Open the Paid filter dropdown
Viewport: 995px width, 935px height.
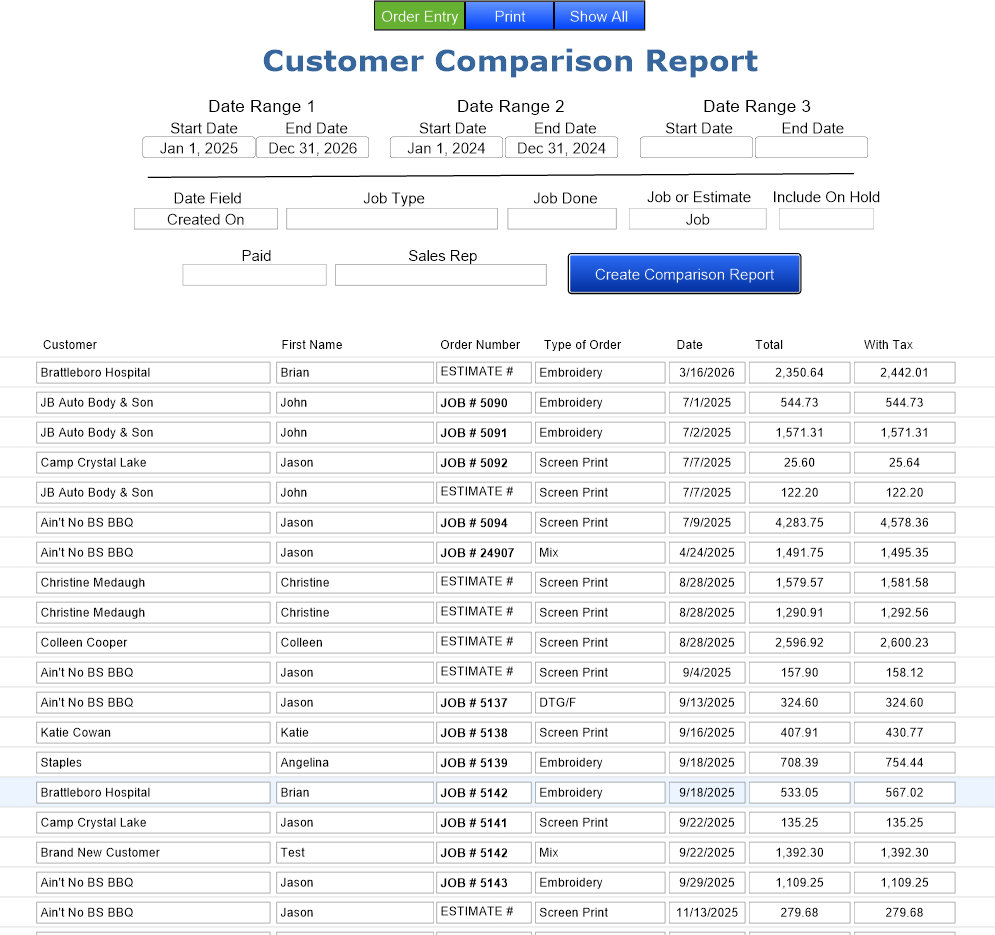click(x=254, y=274)
